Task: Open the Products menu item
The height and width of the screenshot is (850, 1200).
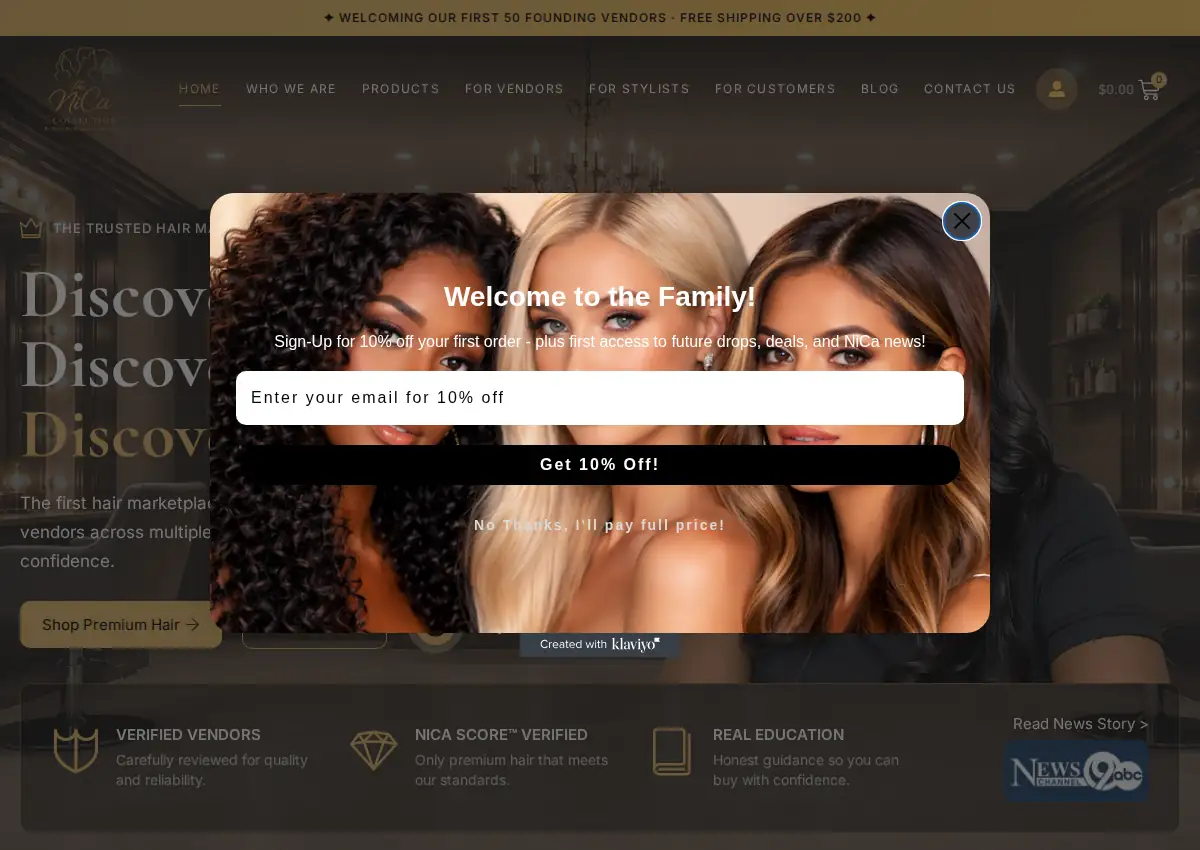Action: click(x=401, y=89)
